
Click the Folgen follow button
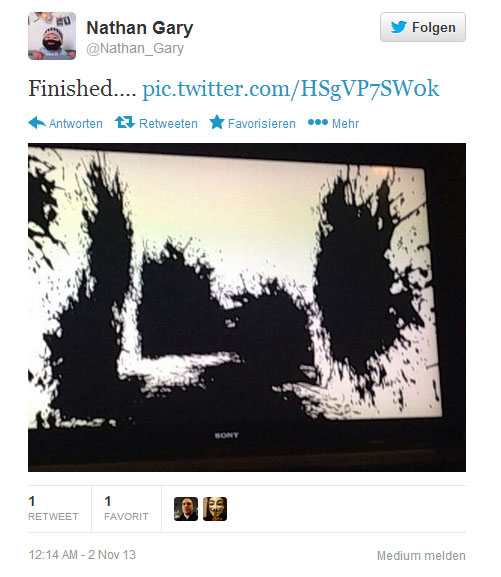423,27
